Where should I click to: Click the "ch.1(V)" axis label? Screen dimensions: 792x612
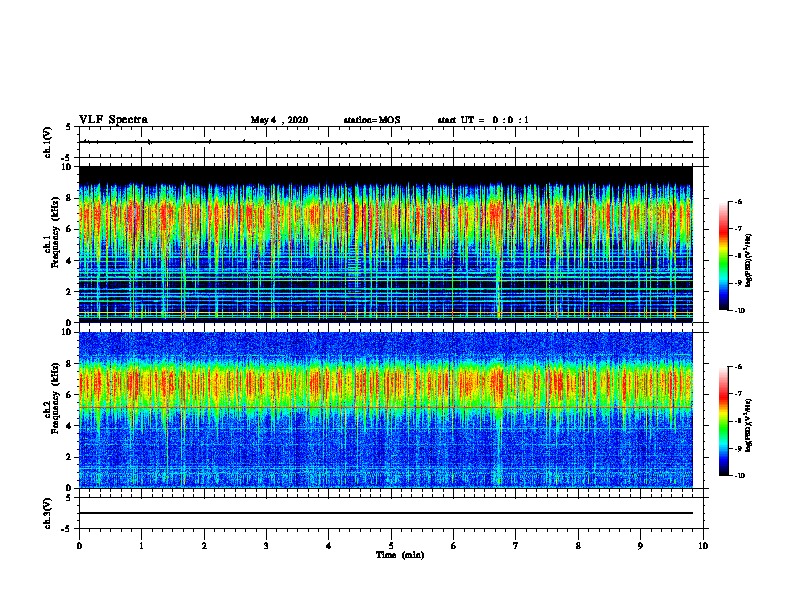tap(48, 142)
